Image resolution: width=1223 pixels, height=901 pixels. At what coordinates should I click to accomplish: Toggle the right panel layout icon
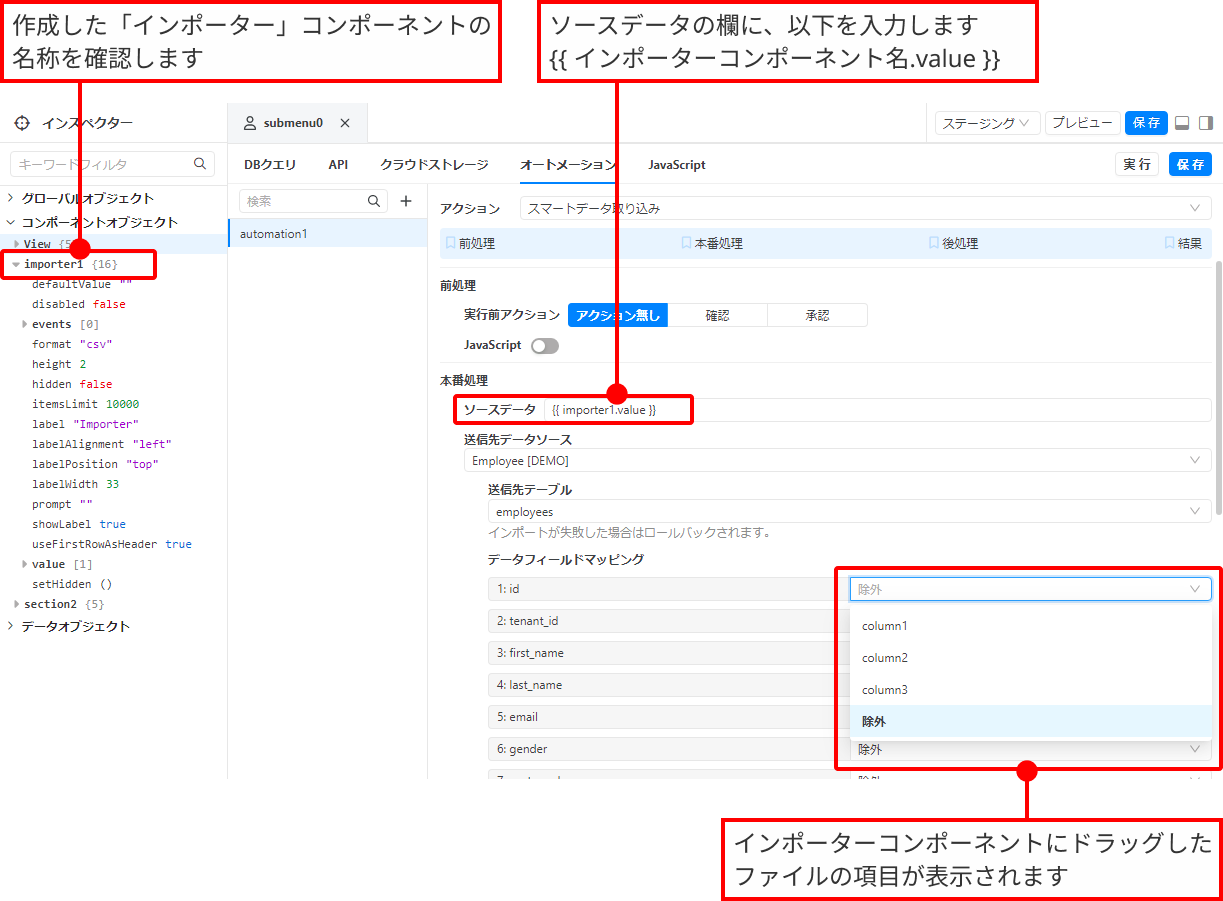coord(1205,123)
